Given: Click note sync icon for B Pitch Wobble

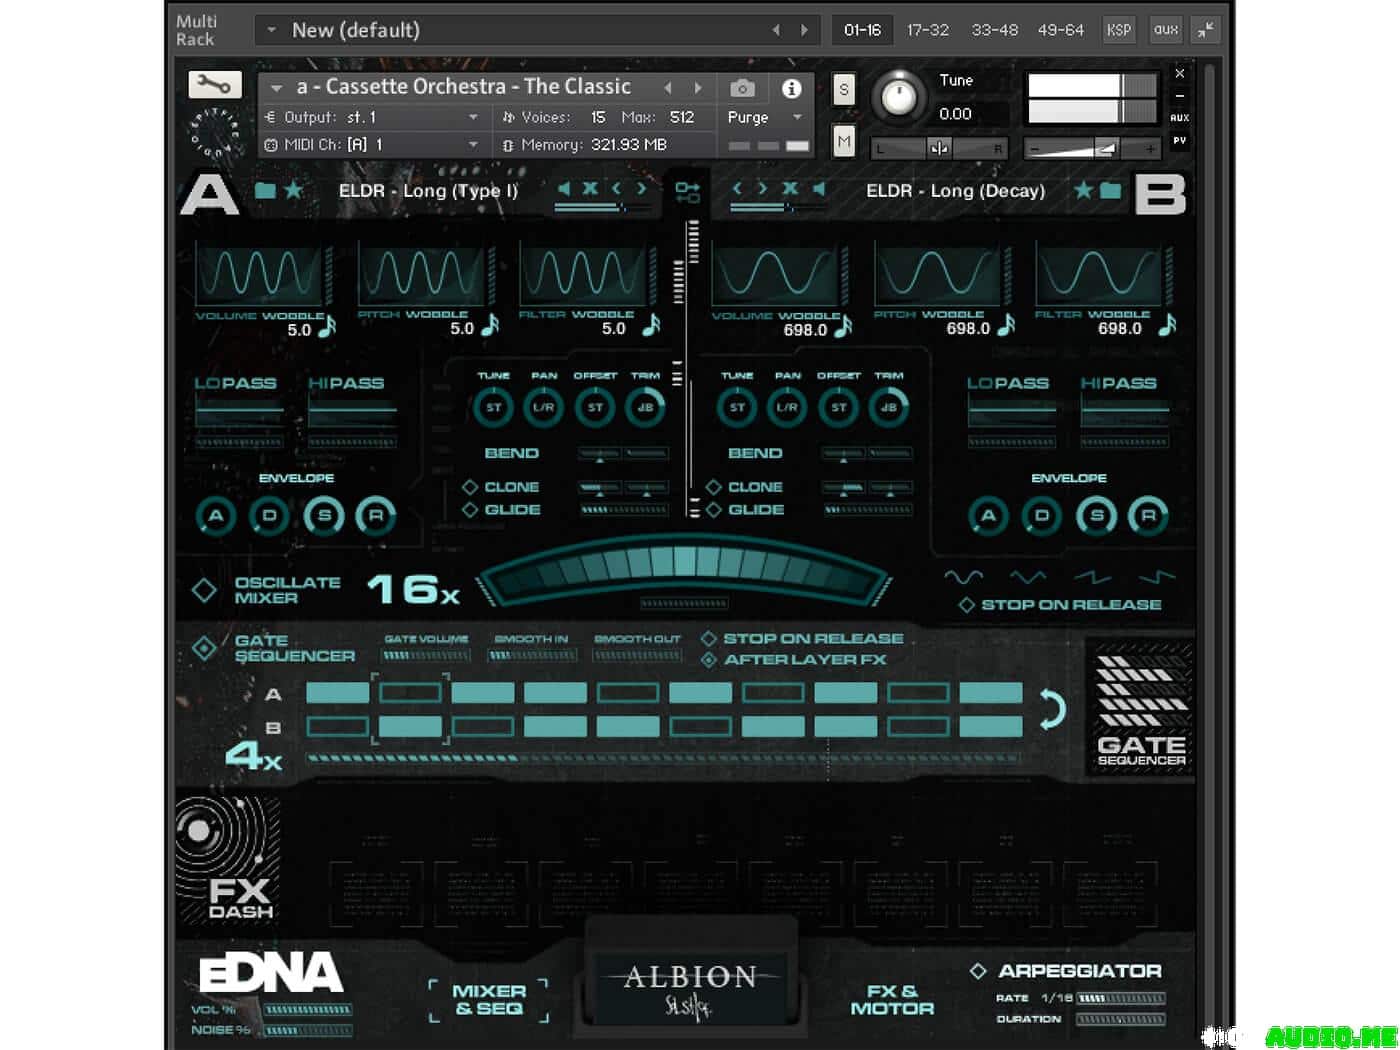Looking at the screenshot, I should 1005,326.
